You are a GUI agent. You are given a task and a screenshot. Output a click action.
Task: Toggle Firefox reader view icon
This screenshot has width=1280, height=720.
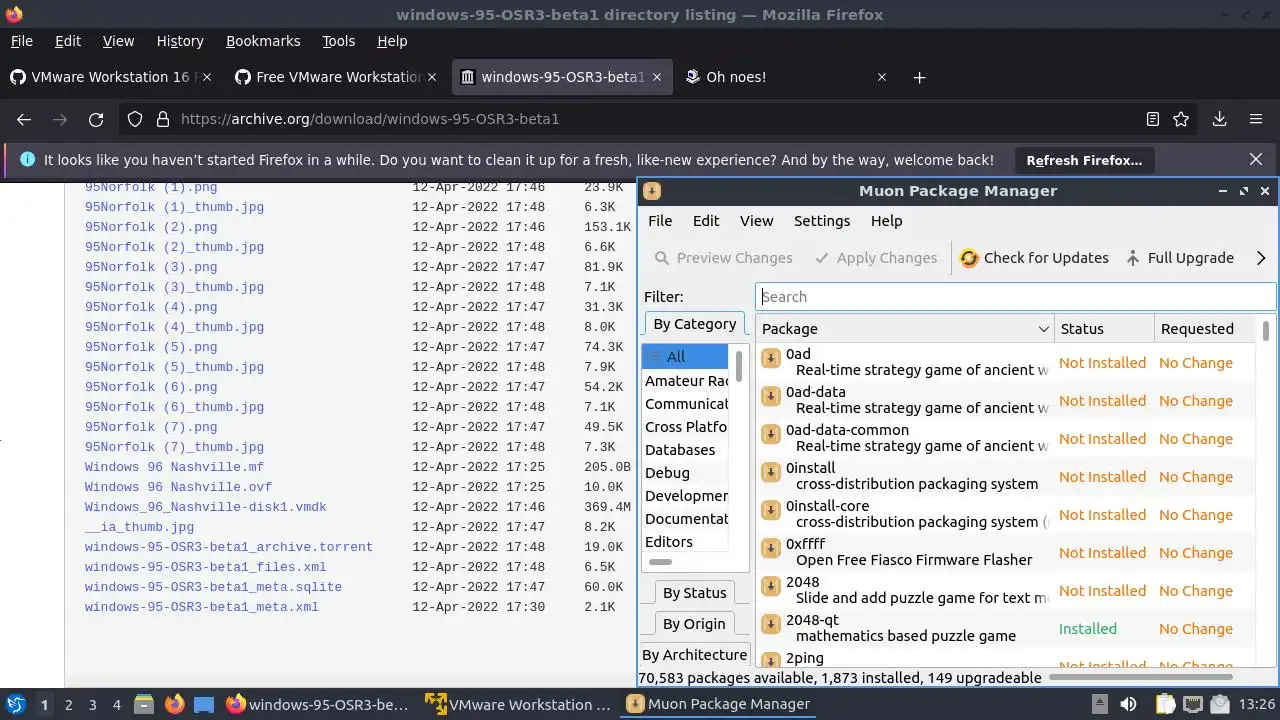coord(1153,119)
